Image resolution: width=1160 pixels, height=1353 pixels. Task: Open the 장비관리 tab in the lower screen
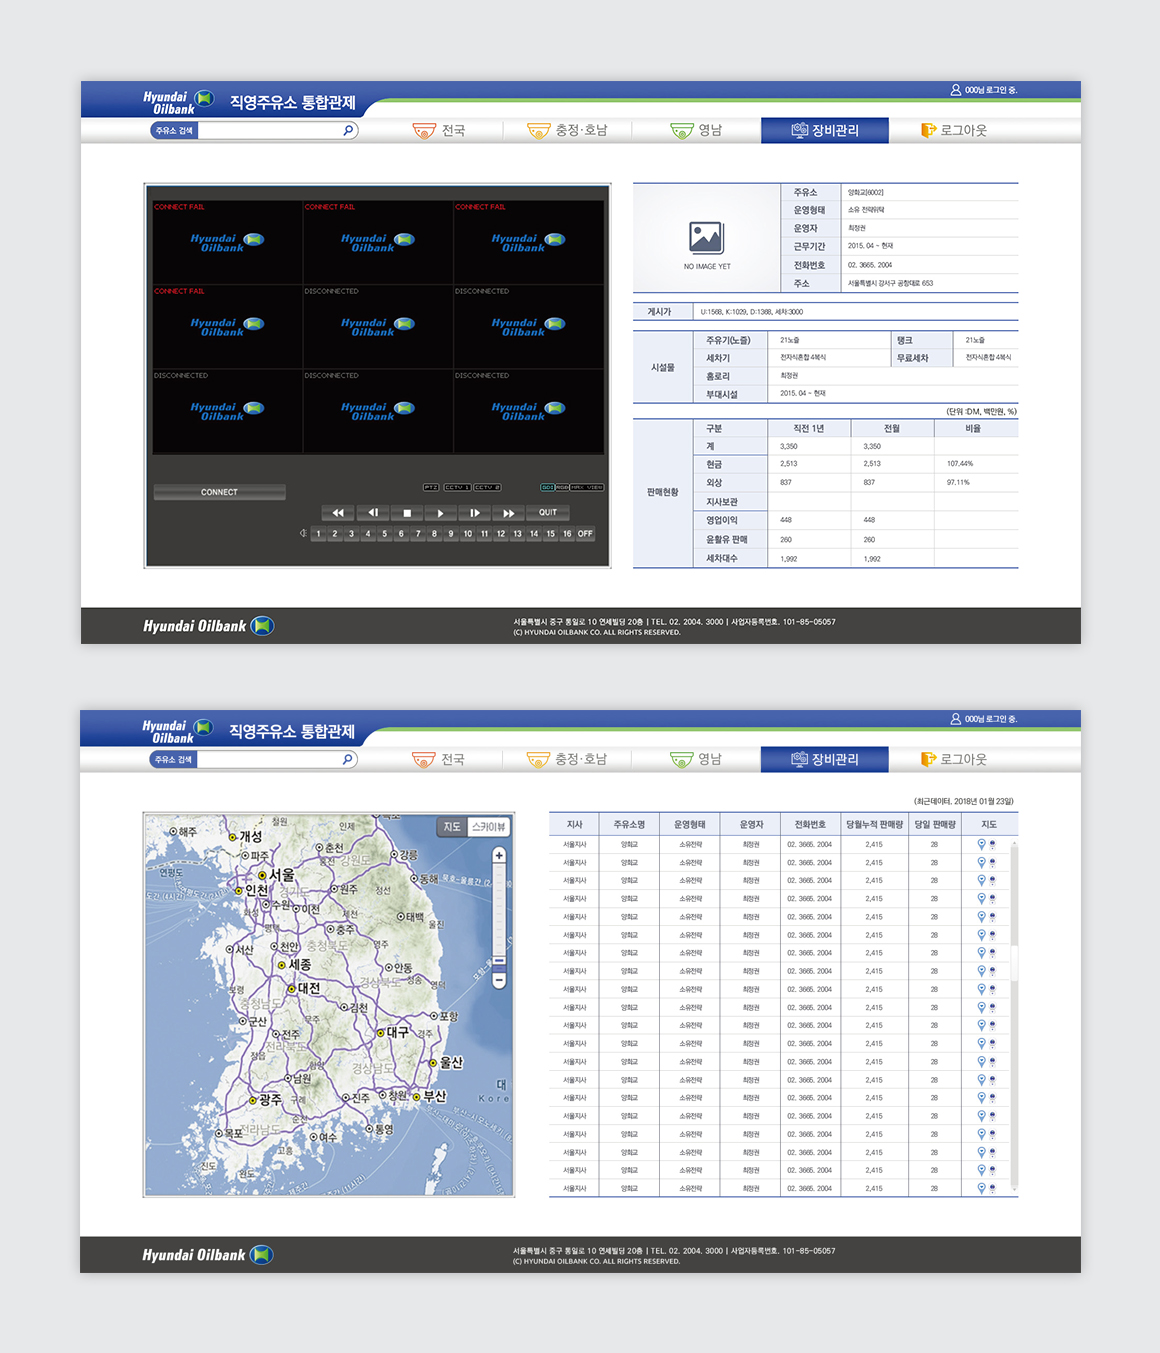[824, 759]
